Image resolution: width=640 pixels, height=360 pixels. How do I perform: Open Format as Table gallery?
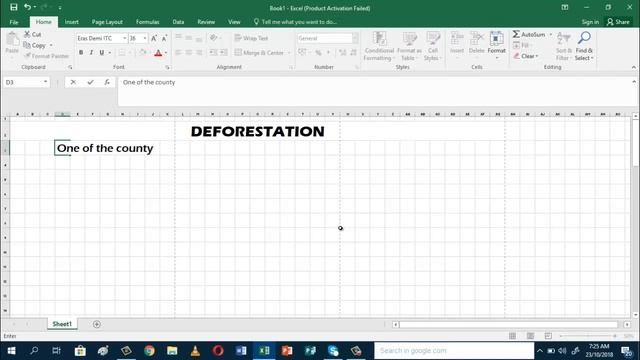(409, 46)
